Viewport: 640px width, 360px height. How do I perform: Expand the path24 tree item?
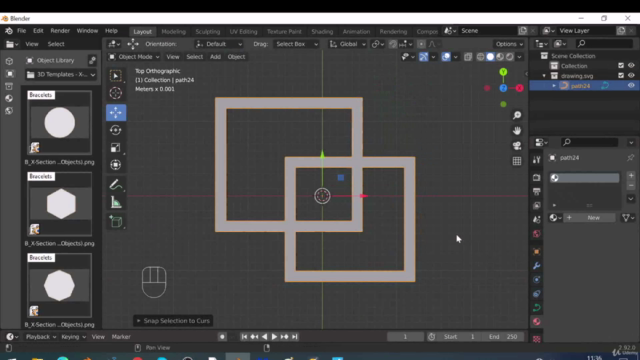coord(554,86)
